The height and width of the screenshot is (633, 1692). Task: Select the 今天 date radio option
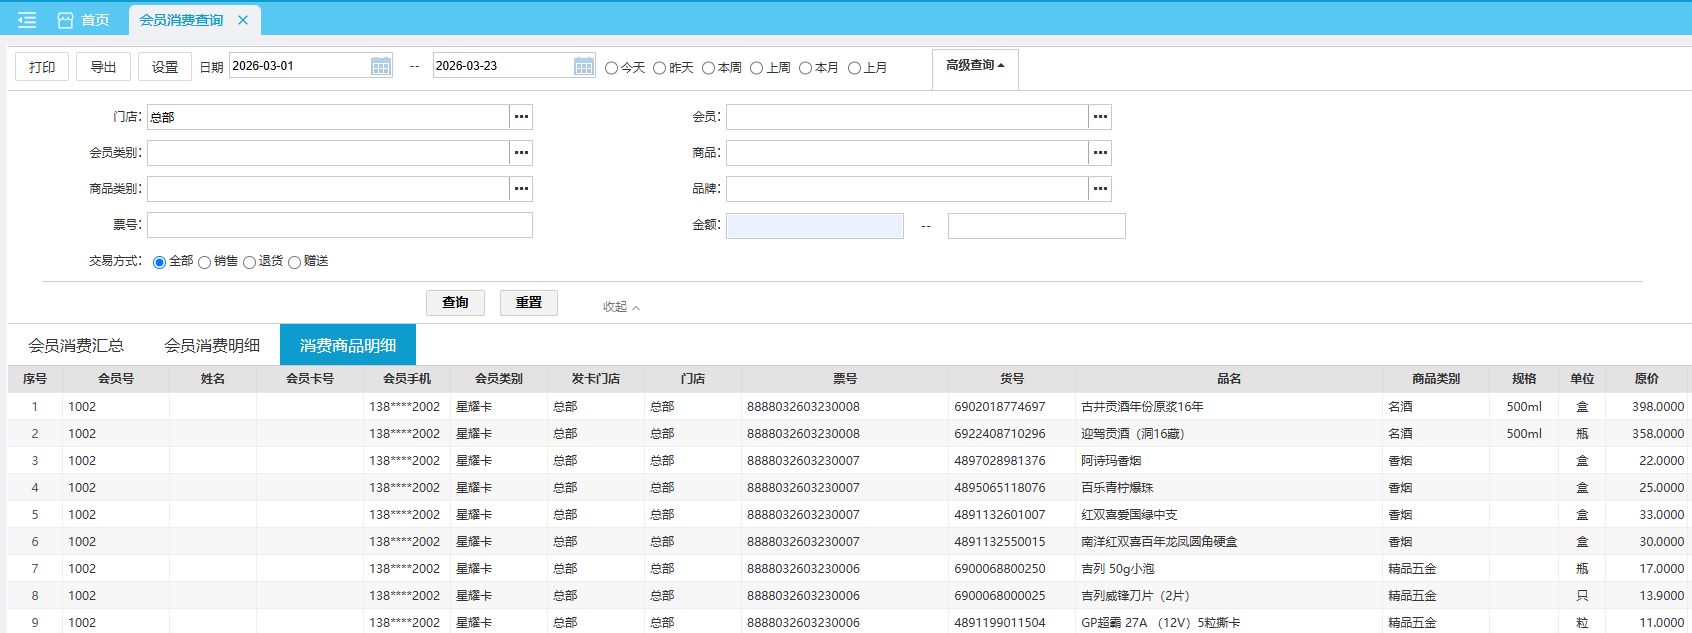[x=612, y=68]
